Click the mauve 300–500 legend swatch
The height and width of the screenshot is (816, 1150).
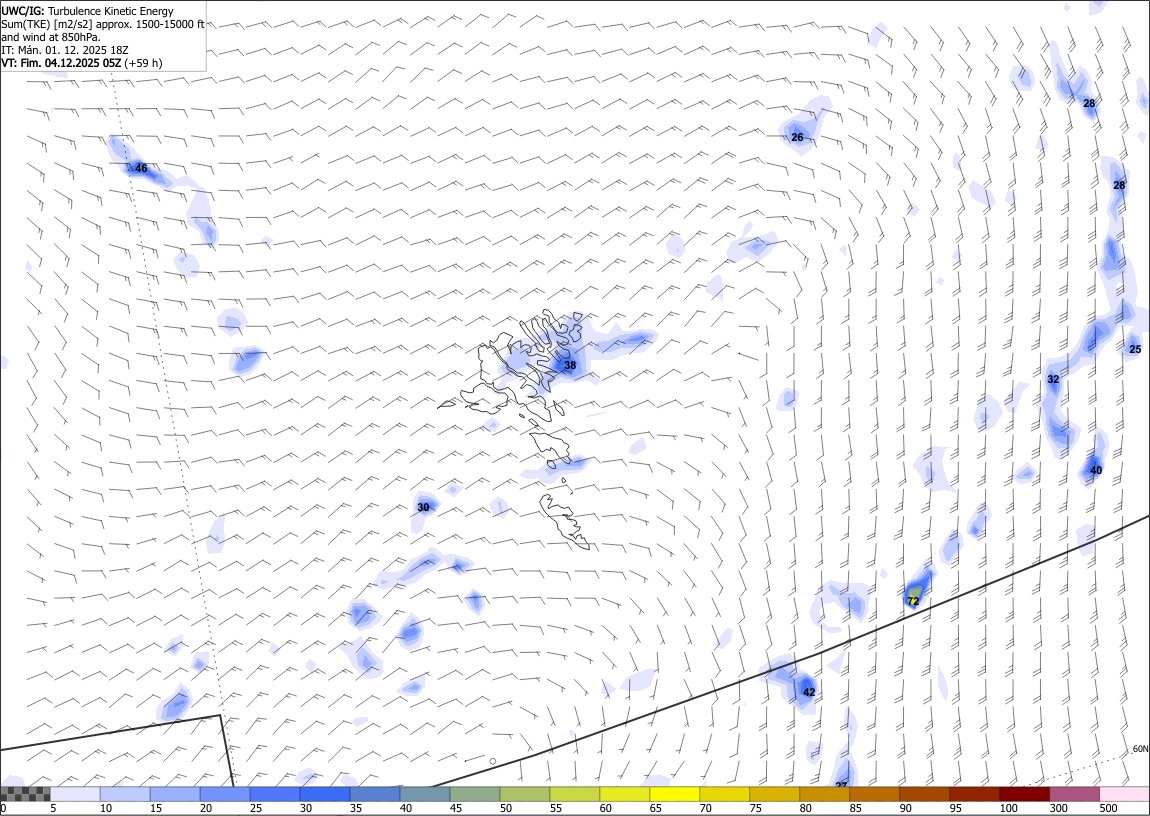coord(1074,794)
